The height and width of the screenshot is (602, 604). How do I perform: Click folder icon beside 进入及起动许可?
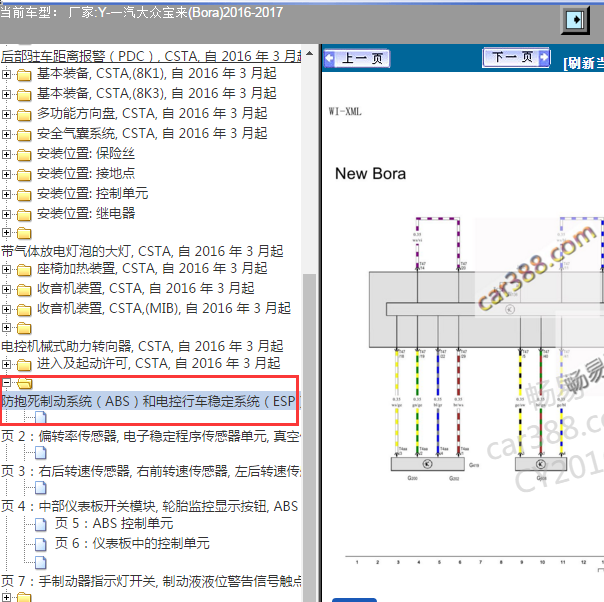(24, 364)
